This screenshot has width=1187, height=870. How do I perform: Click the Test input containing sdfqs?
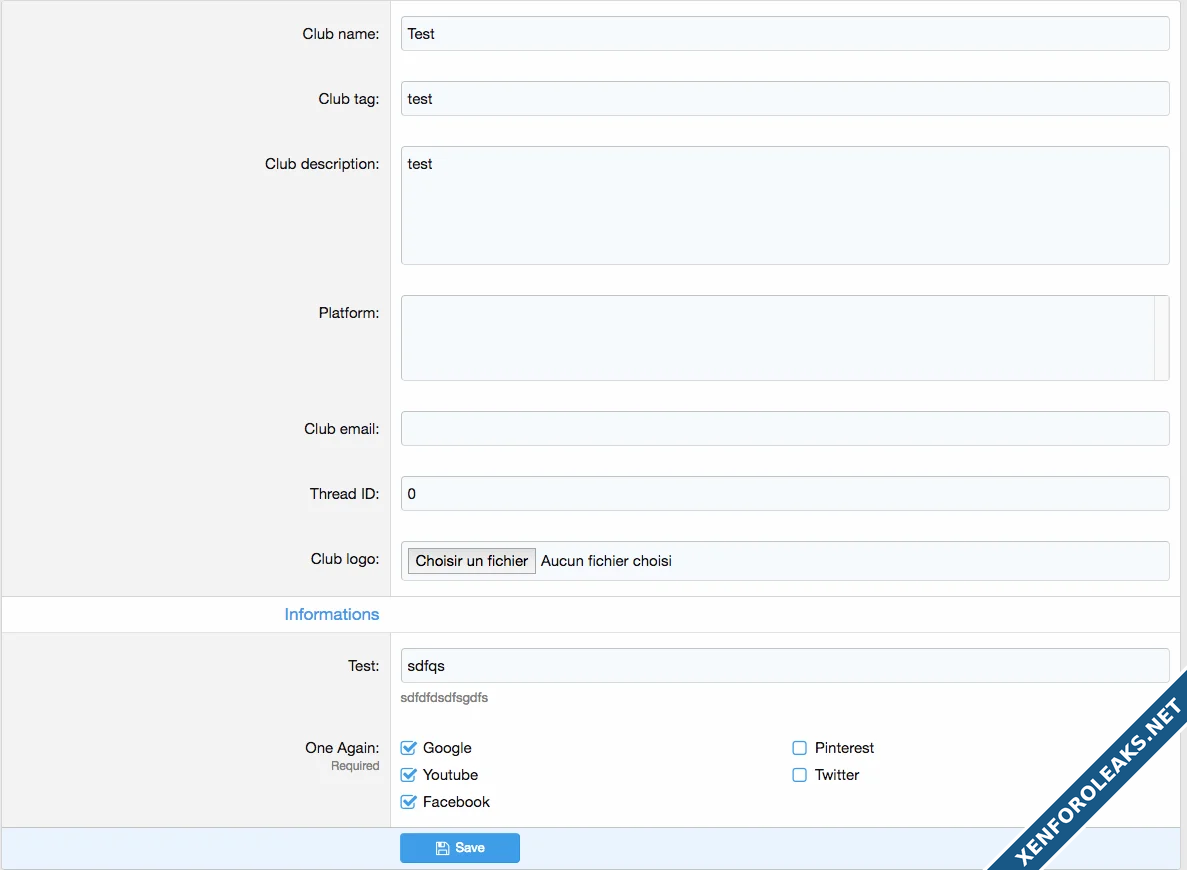point(784,666)
